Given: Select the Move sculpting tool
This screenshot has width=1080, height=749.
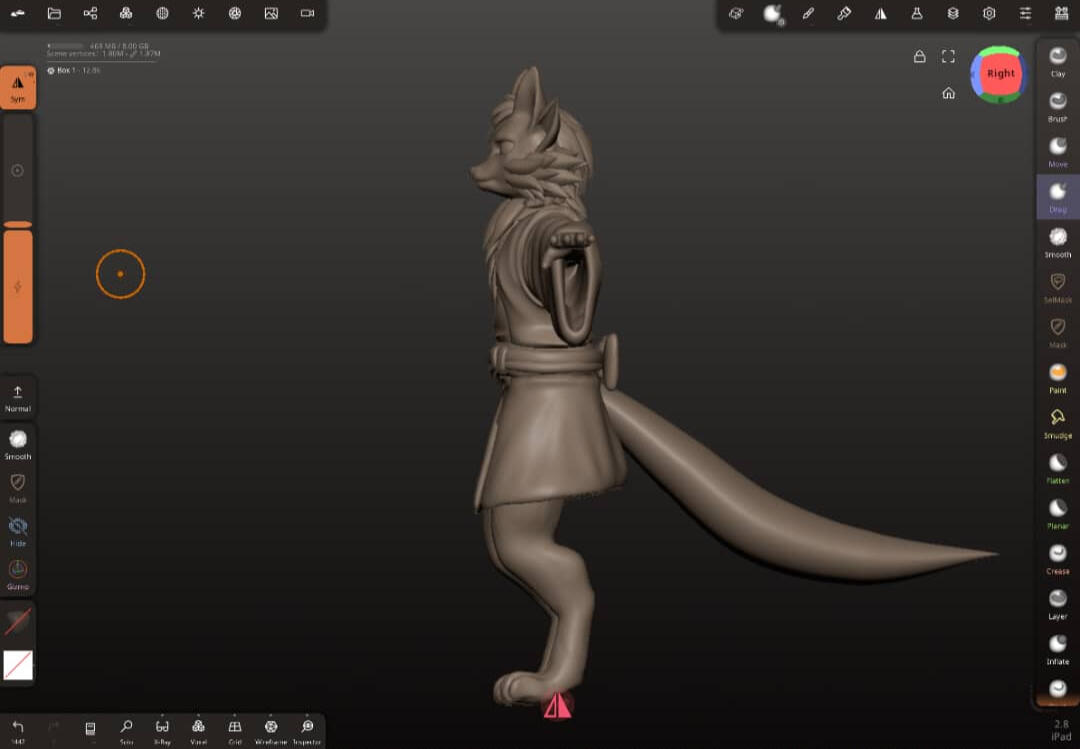Looking at the screenshot, I should coord(1058,152).
